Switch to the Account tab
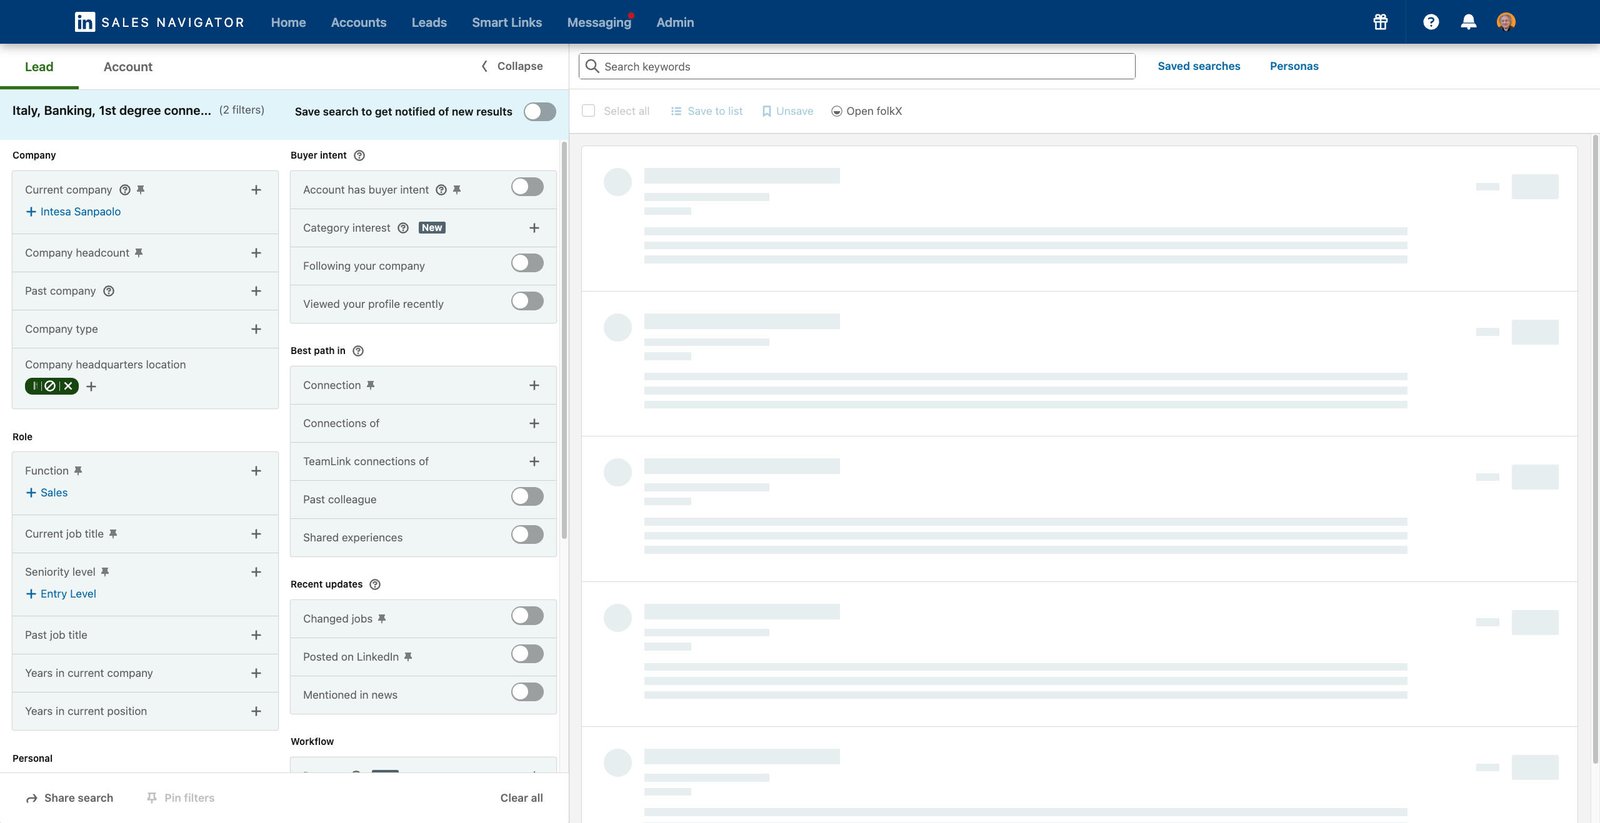Screen dimensions: 1600x823 [x=128, y=67]
